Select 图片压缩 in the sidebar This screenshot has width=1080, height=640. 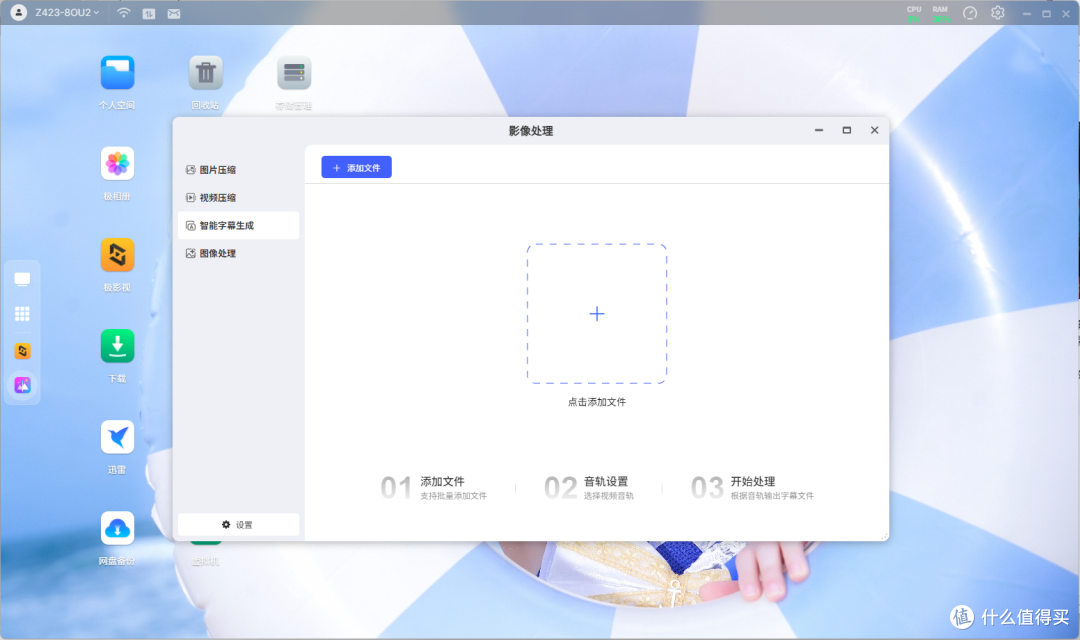pyautogui.click(x=238, y=169)
